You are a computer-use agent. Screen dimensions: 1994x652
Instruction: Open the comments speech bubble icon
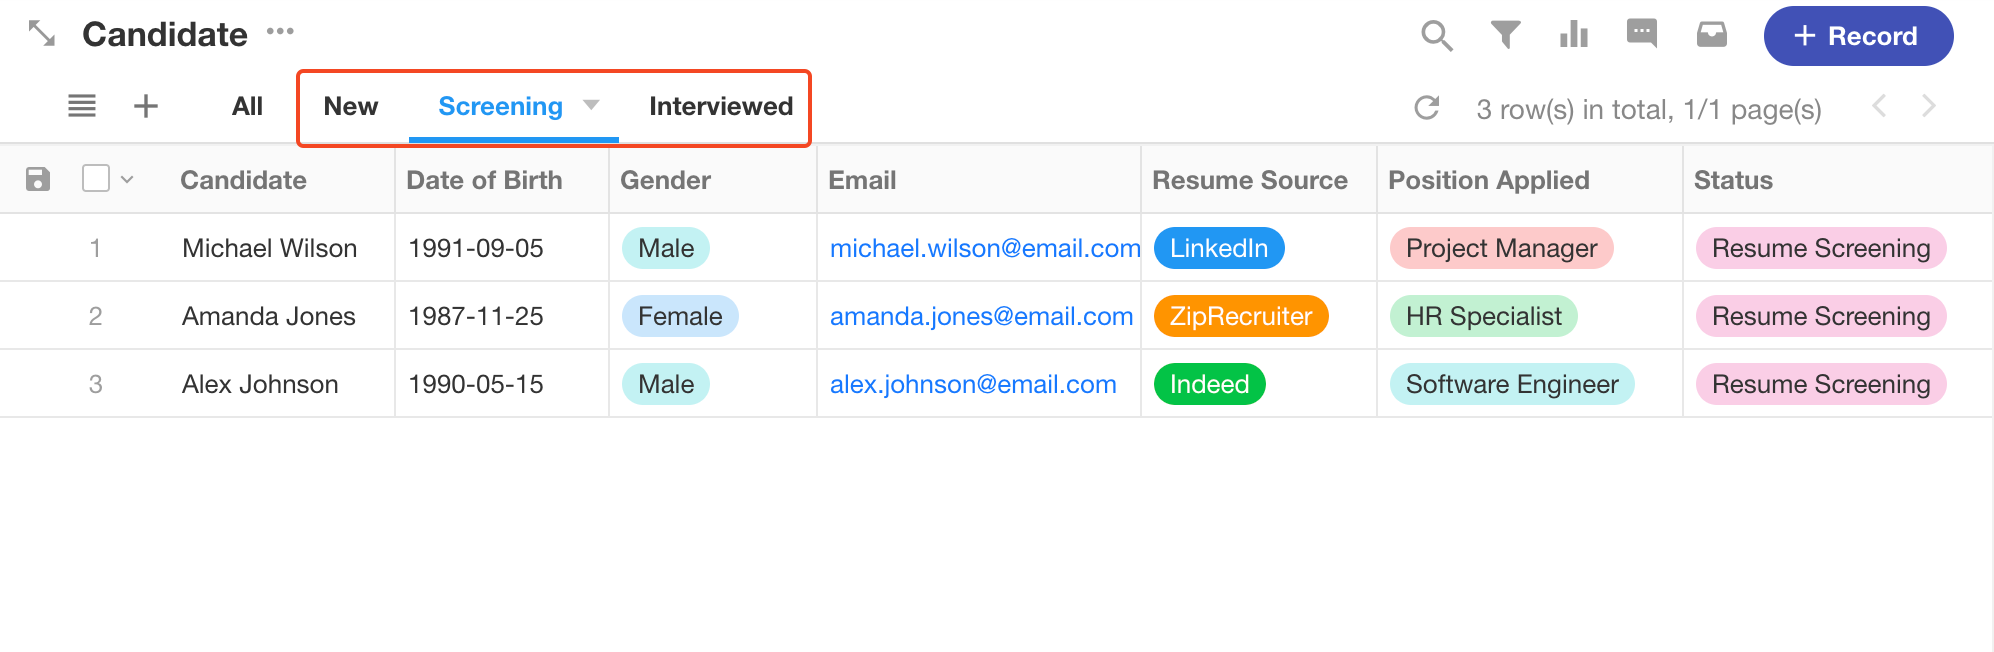pos(1642,34)
